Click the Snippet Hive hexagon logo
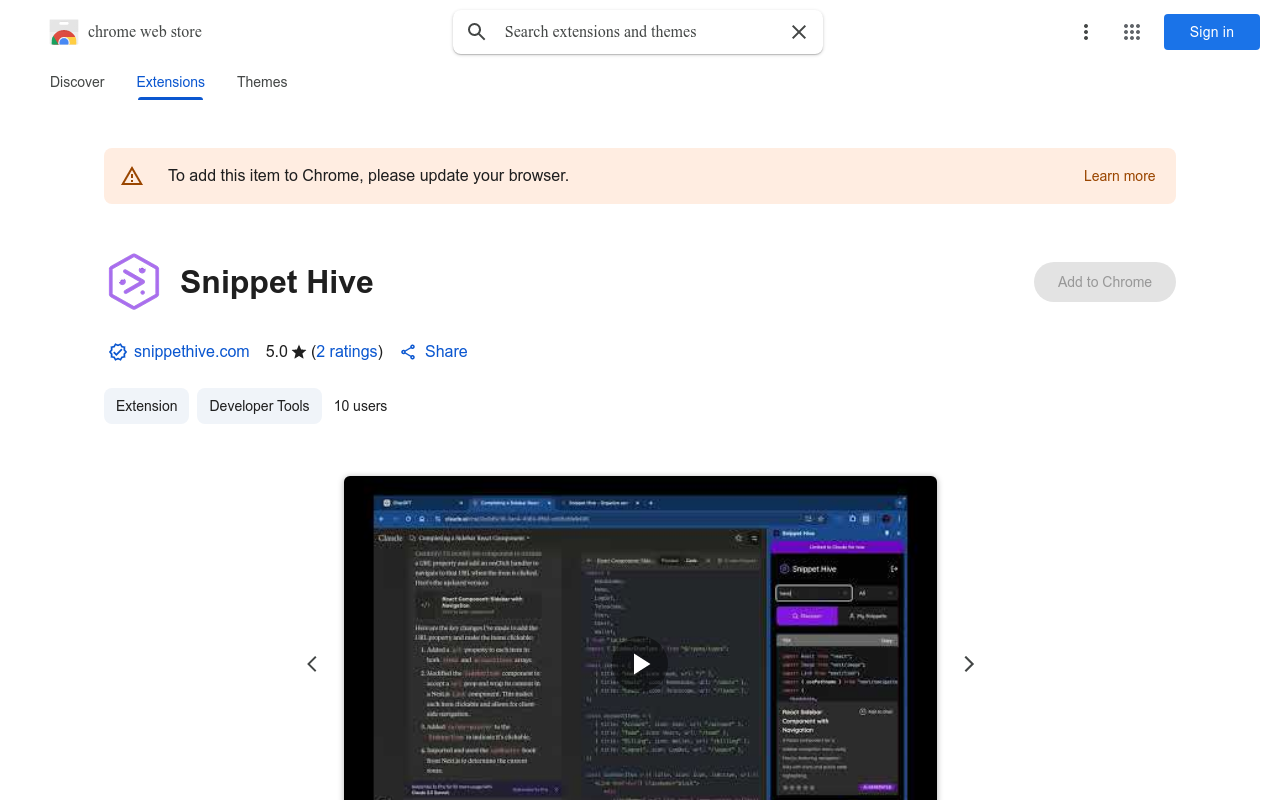Screen dimensions: 1280x800 (134, 282)
